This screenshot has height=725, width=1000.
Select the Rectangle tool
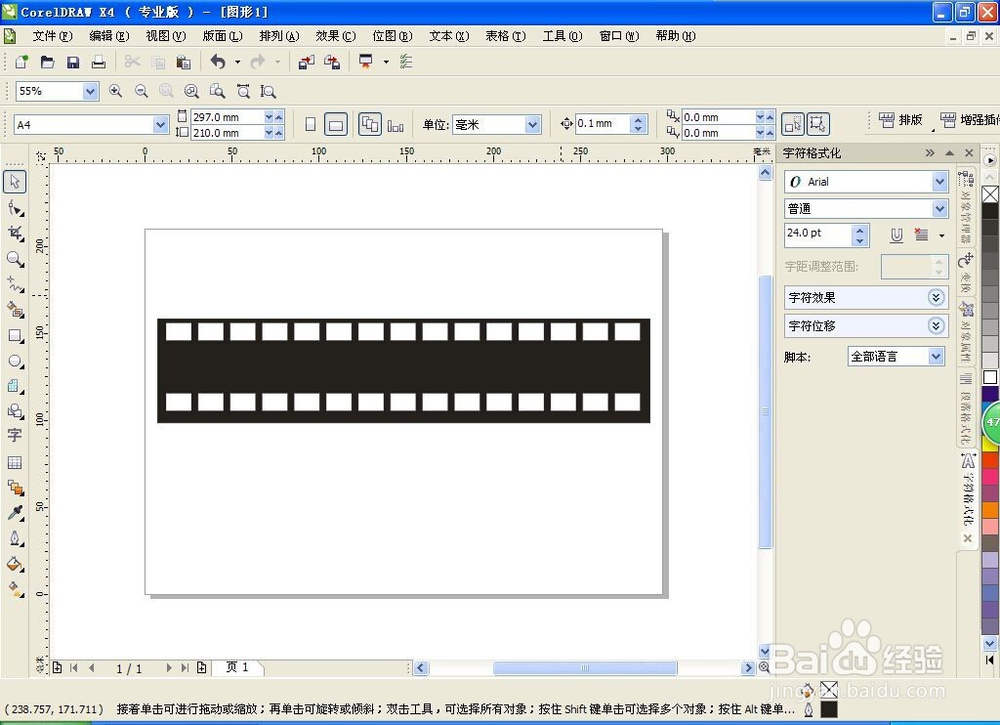click(15, 335)
